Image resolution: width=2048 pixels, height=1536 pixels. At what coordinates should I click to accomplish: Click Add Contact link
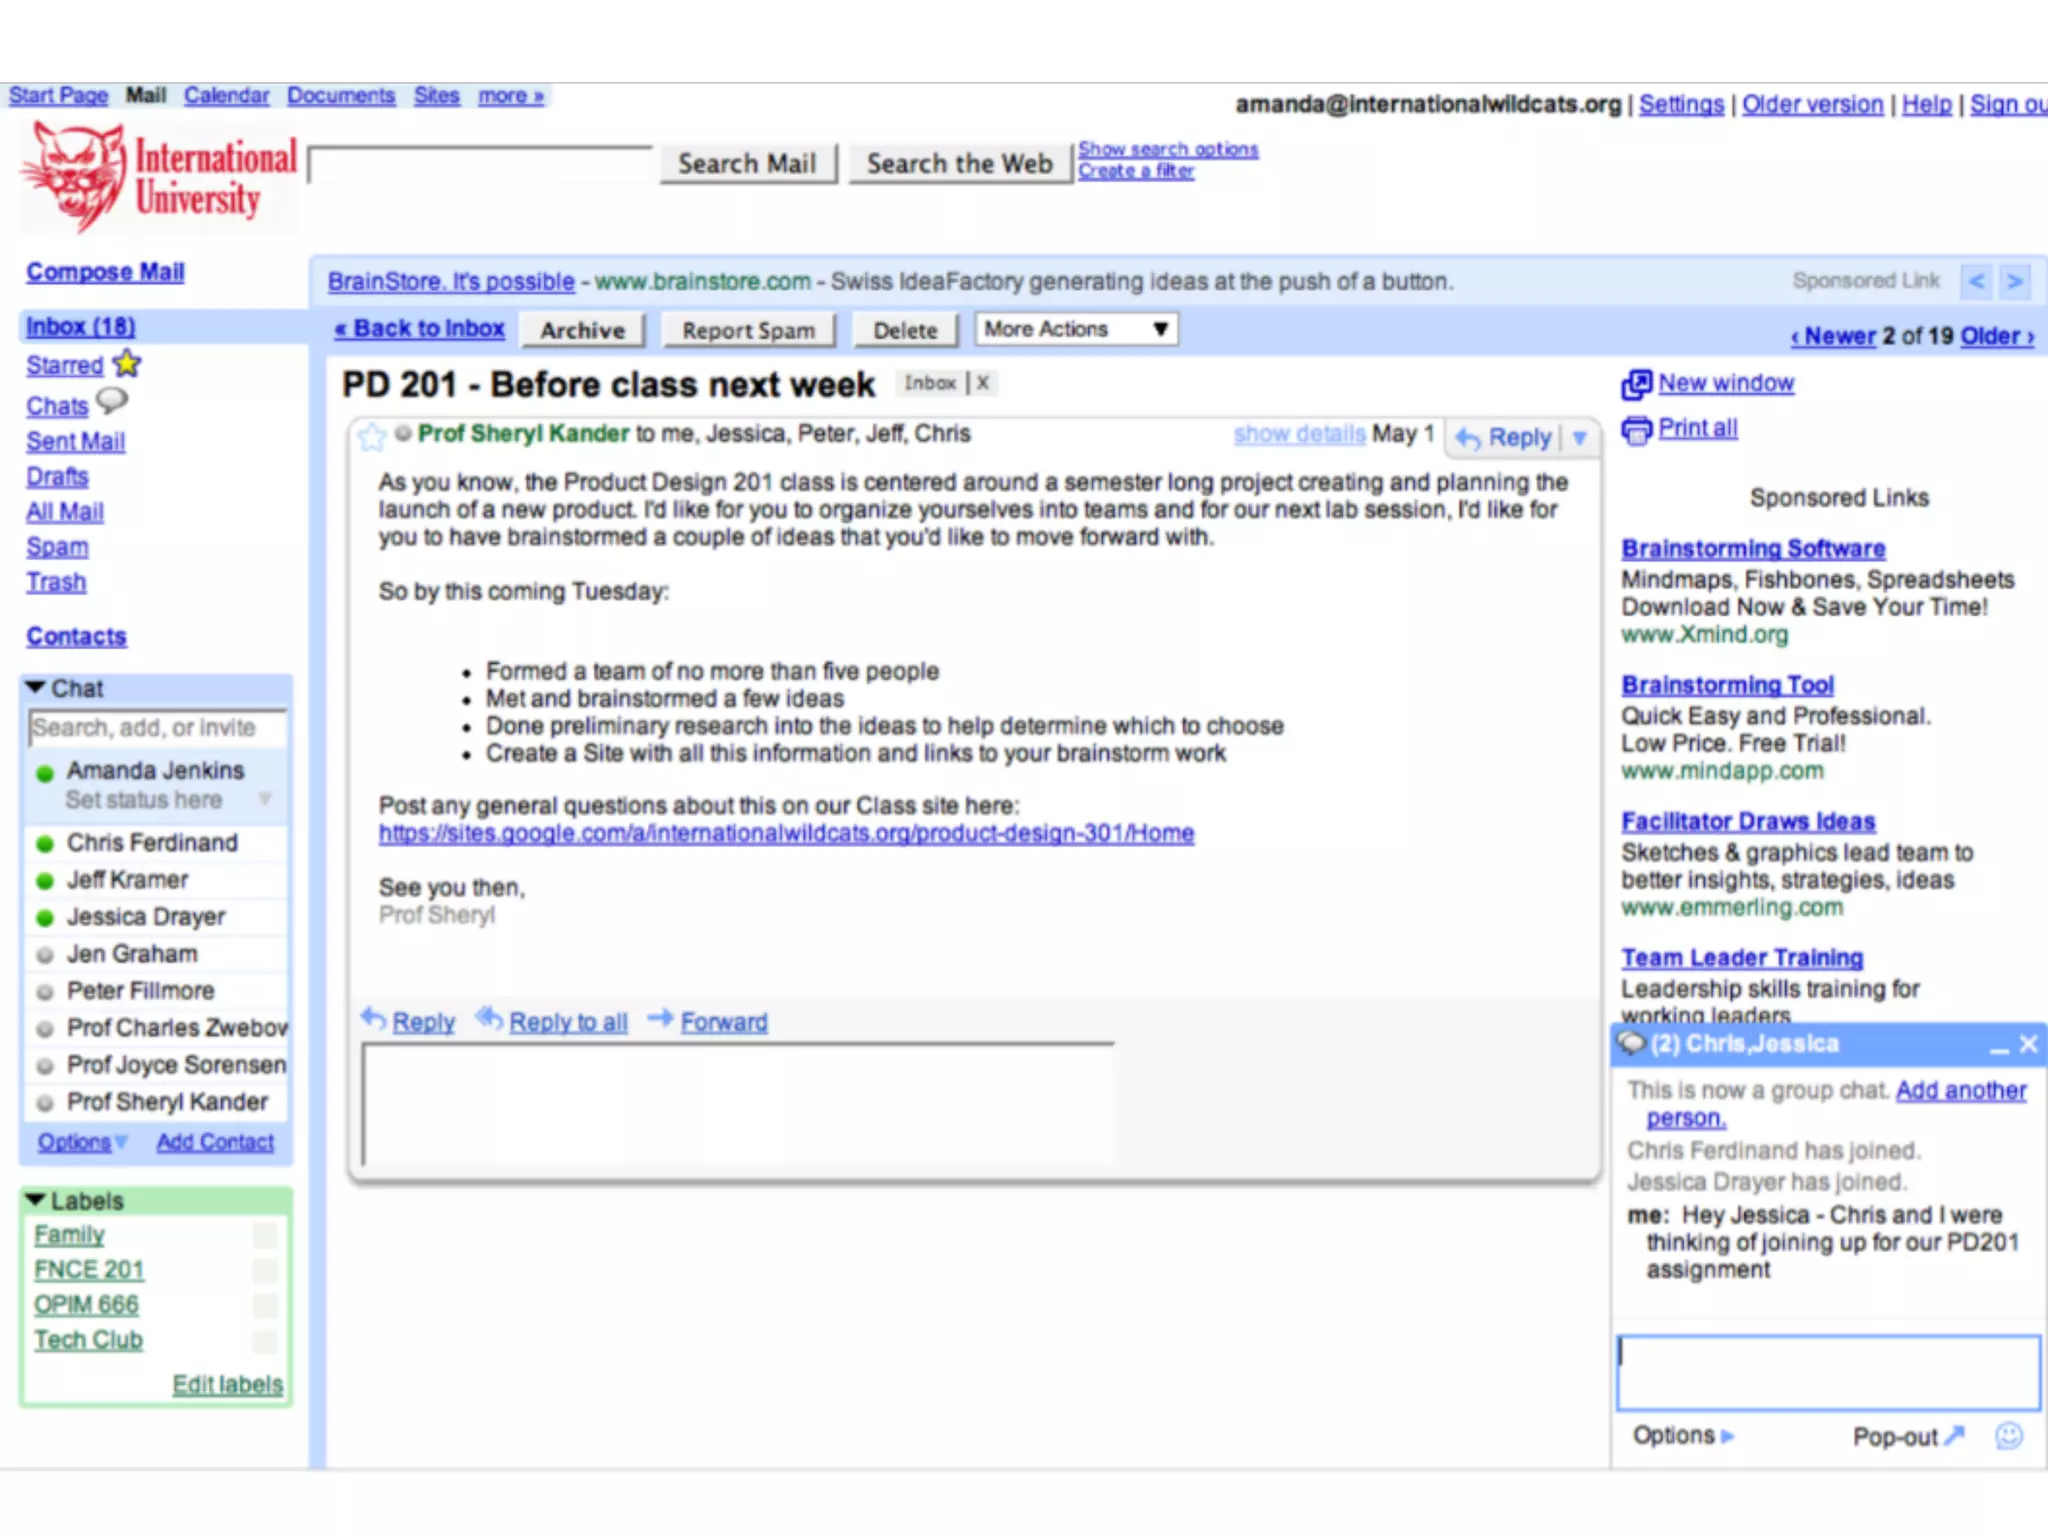tap(215, 1142)
